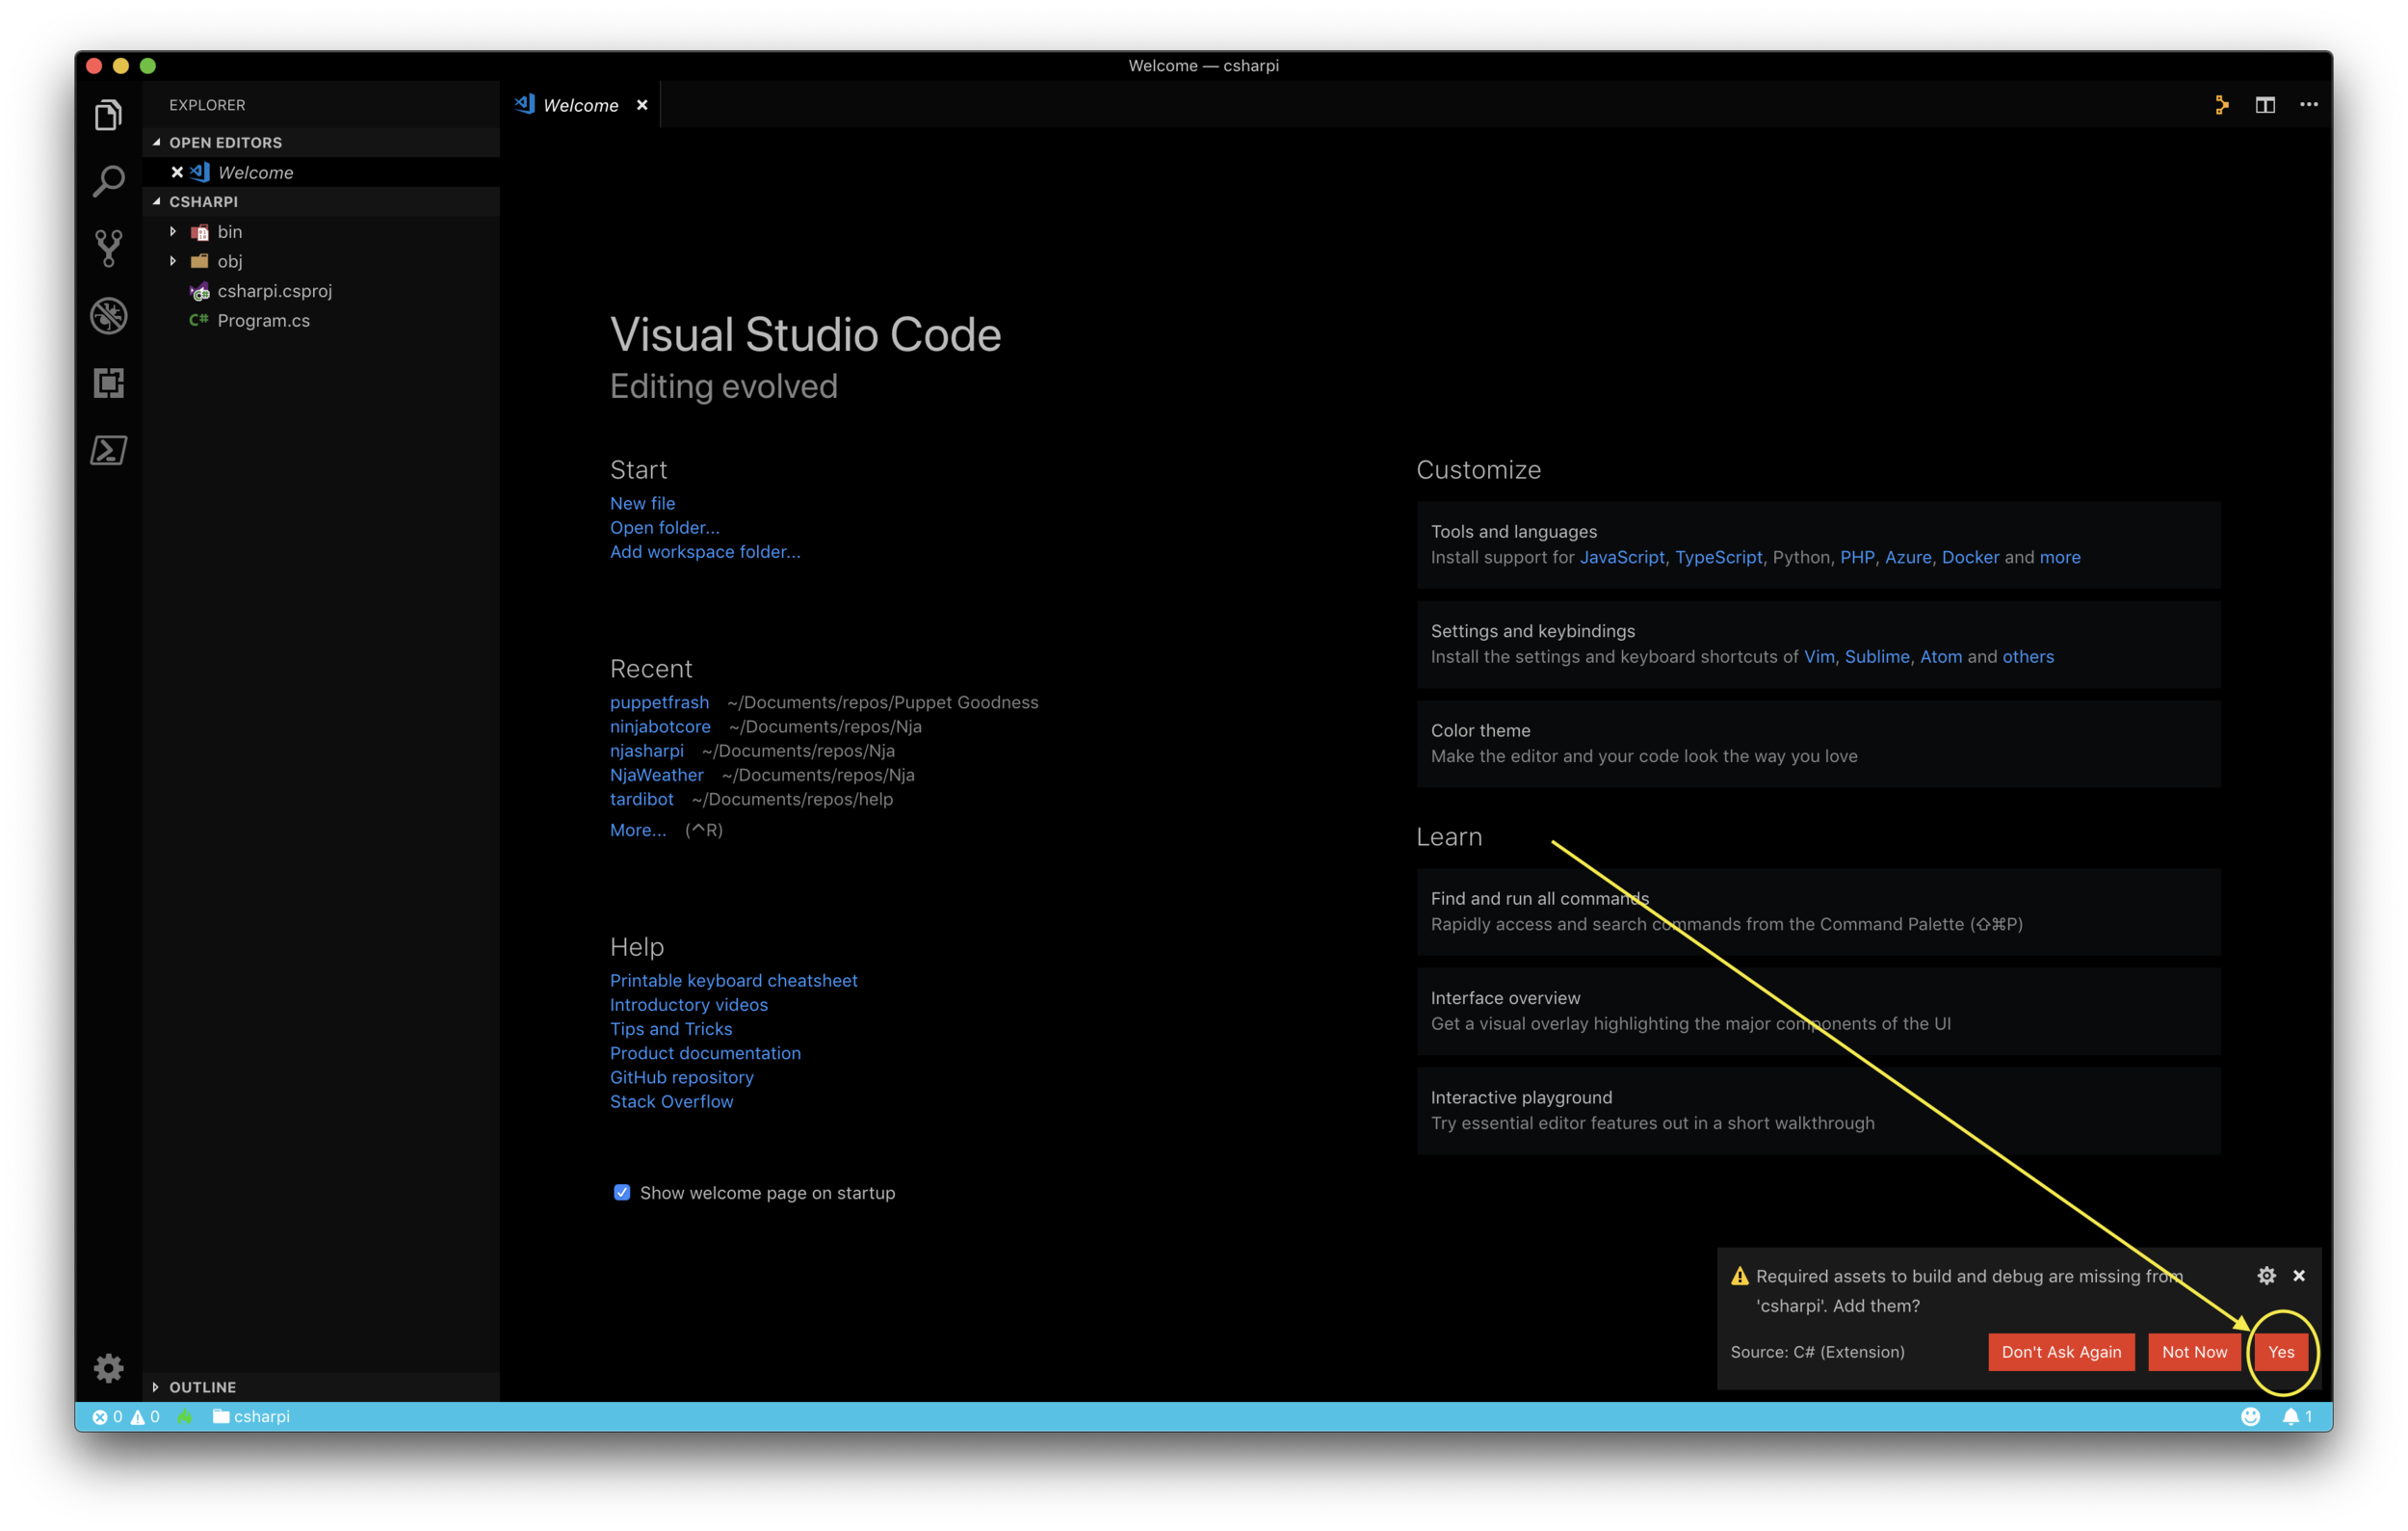
Task: Click the notification bell in status bar
Action: (x=2291, y=1416)
